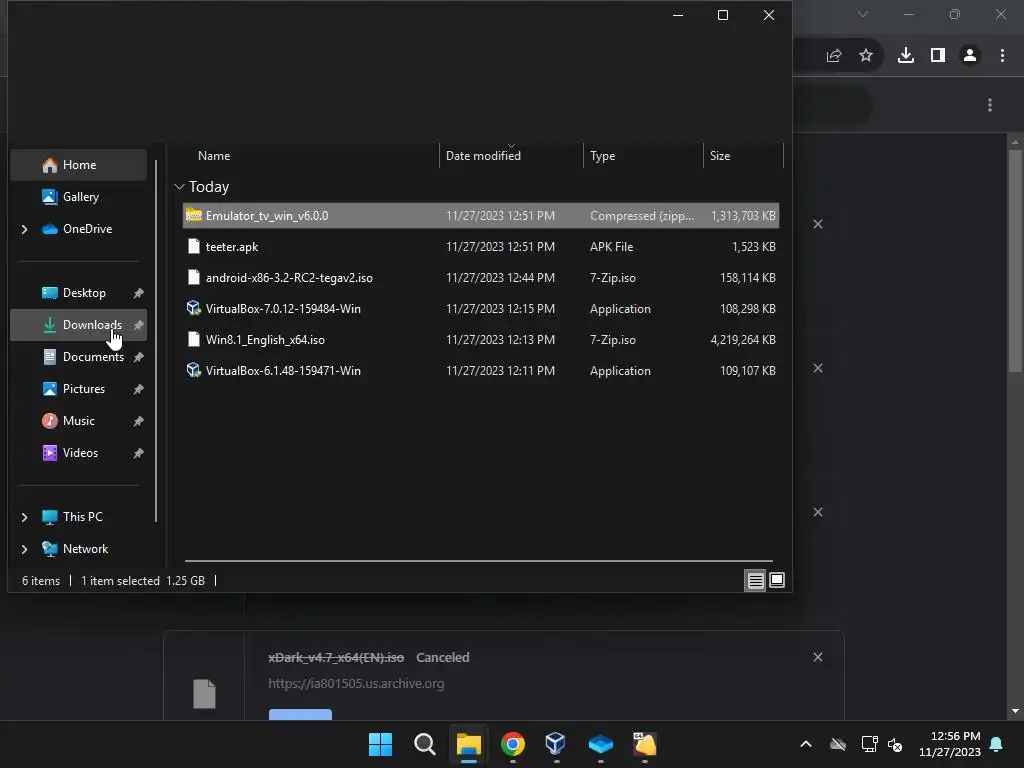Open the Documents quick access folder
The width and height of the screenshot is (1024, 768).
click(79, 357)
